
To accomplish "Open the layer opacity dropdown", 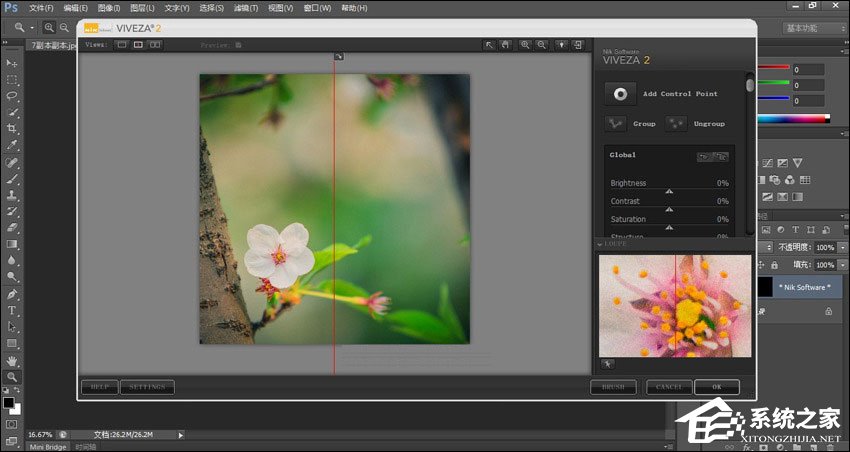I will click(x=841, y=247).
